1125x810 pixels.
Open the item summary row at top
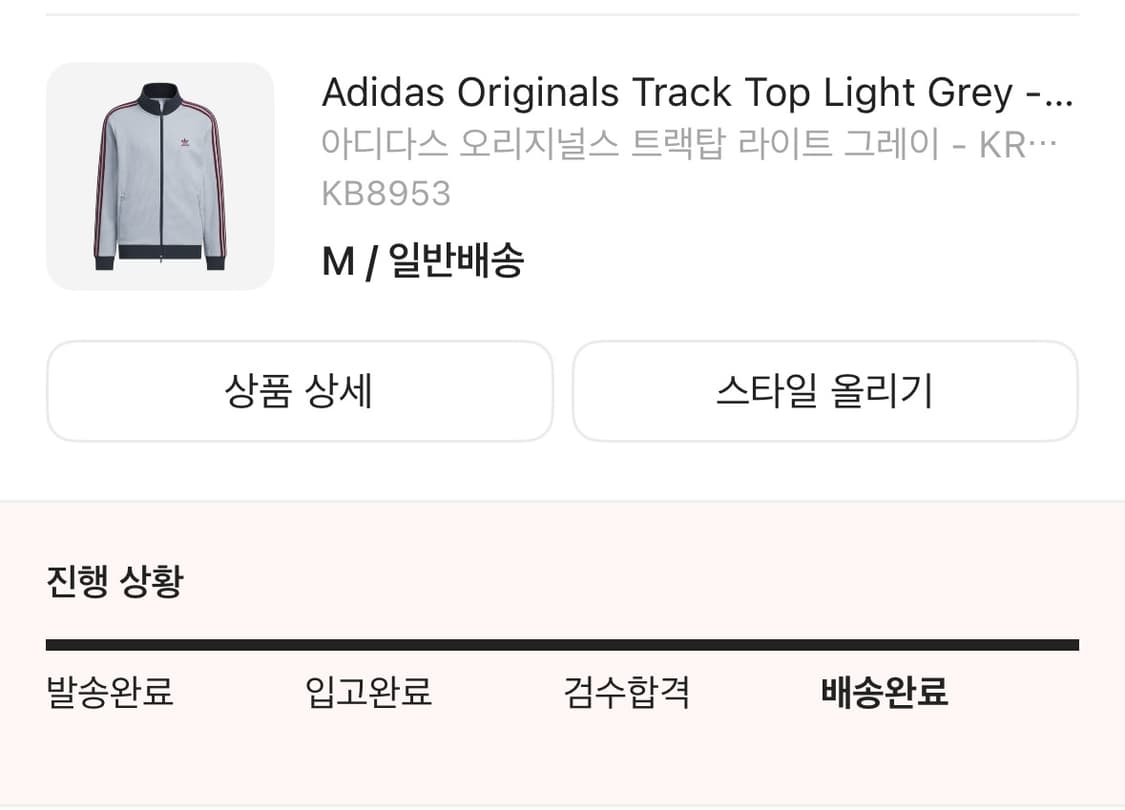(562, 176)
